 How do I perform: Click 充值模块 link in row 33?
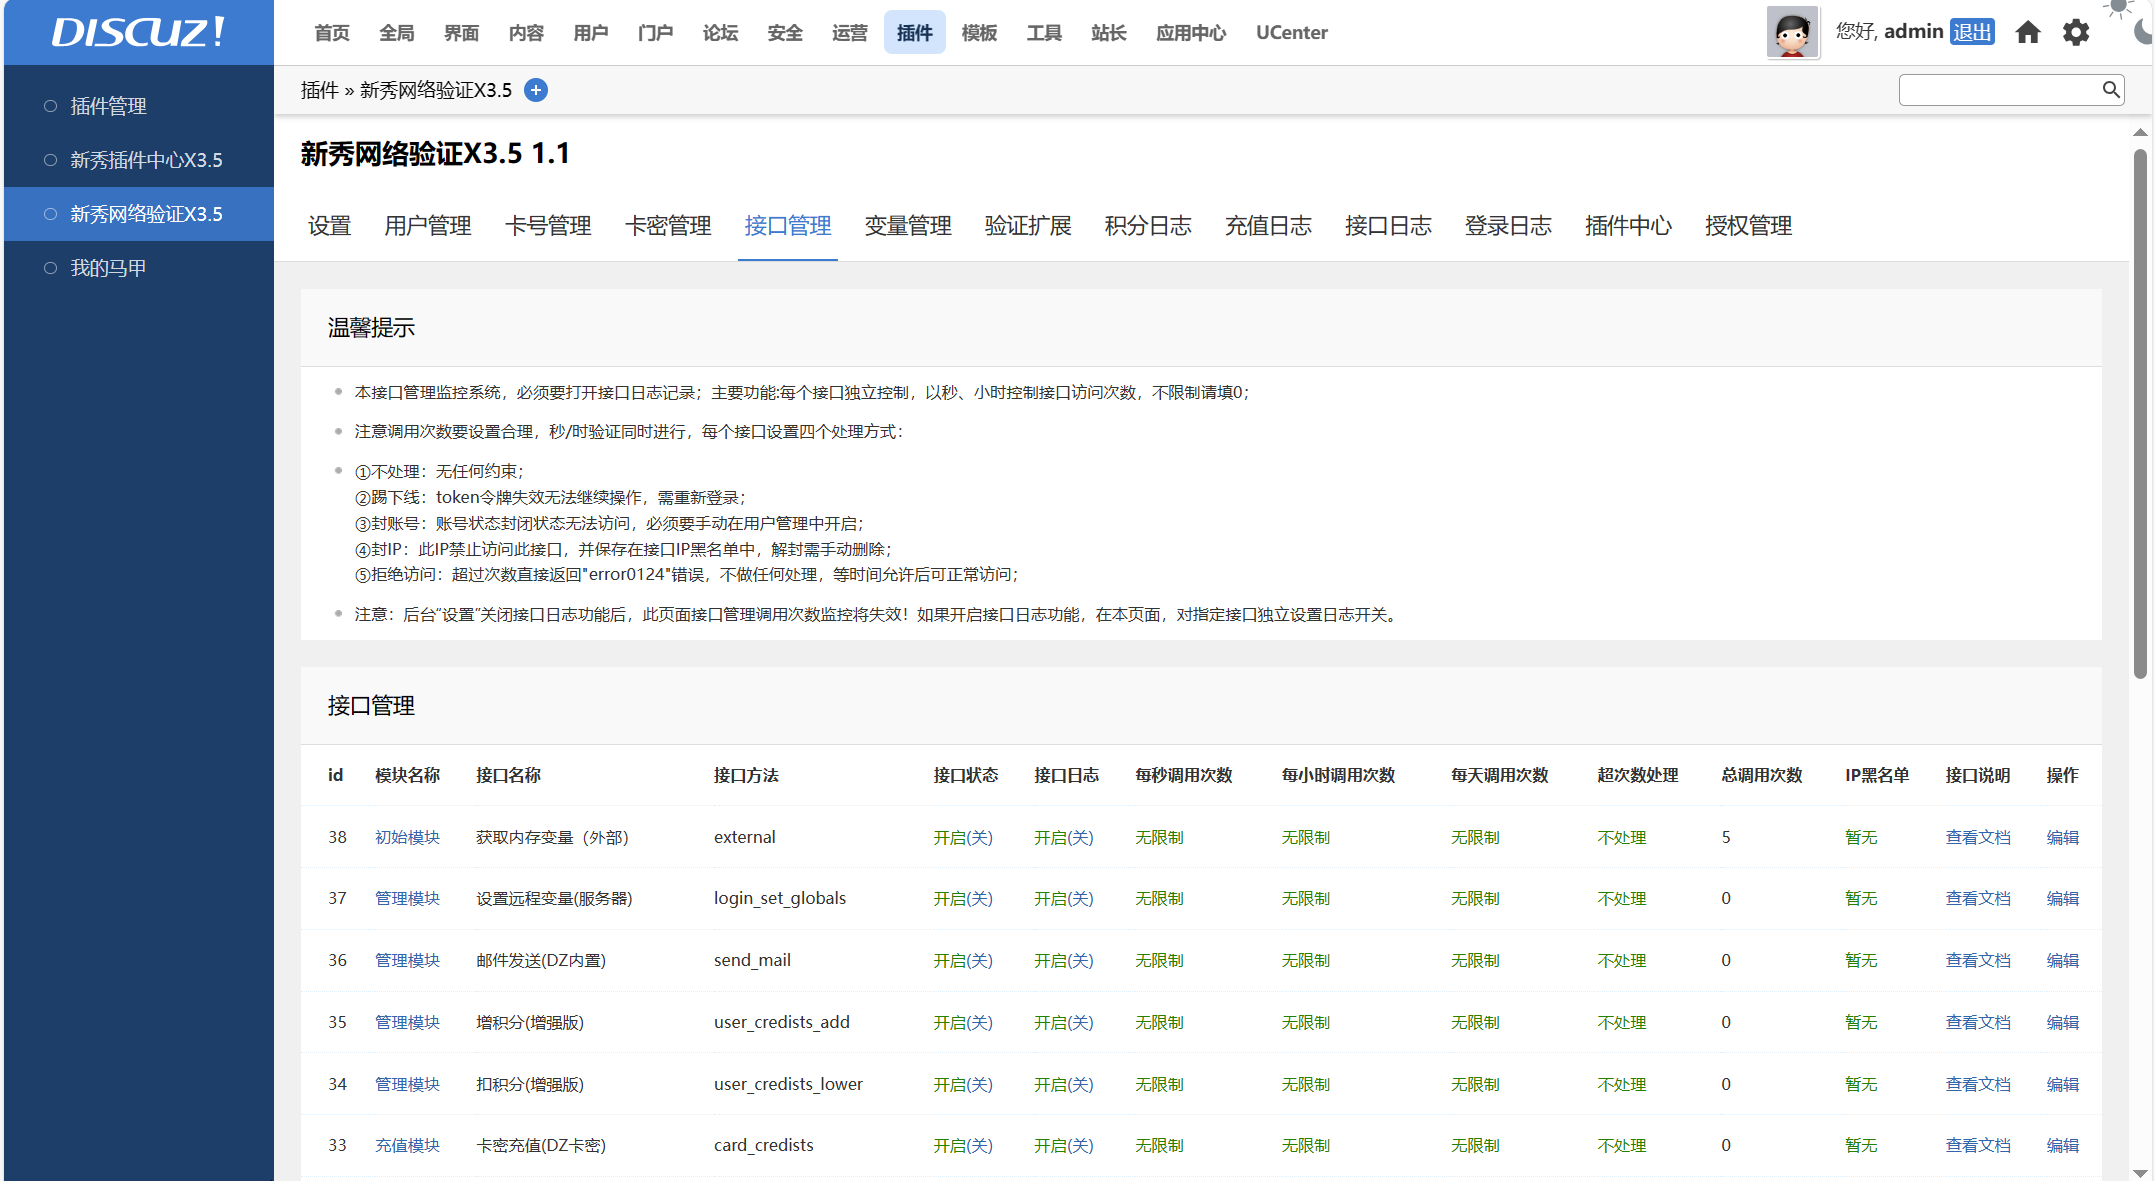[x=407, y=1145]
